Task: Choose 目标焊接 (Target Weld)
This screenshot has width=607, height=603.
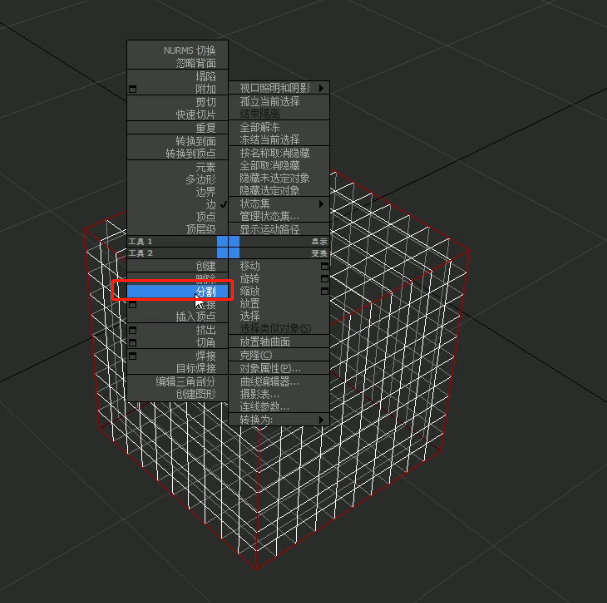Action: pyautogui.click(x=196, y=368)
